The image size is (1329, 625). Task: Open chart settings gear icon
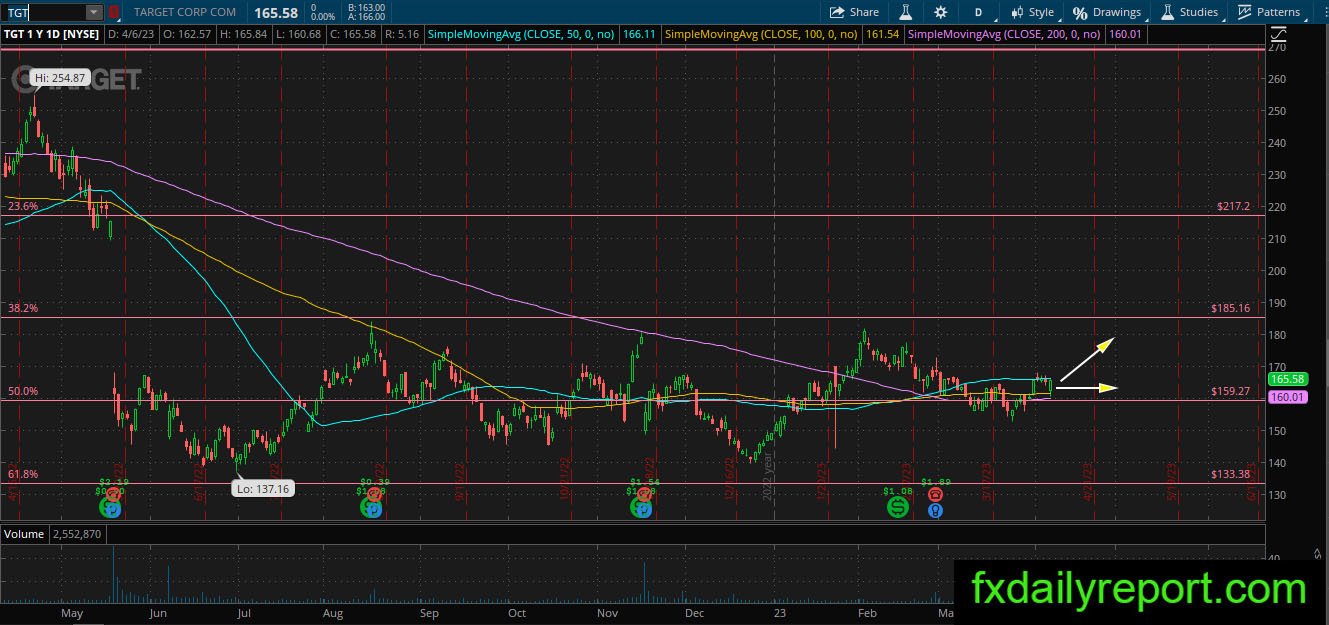tap(940, 12)
